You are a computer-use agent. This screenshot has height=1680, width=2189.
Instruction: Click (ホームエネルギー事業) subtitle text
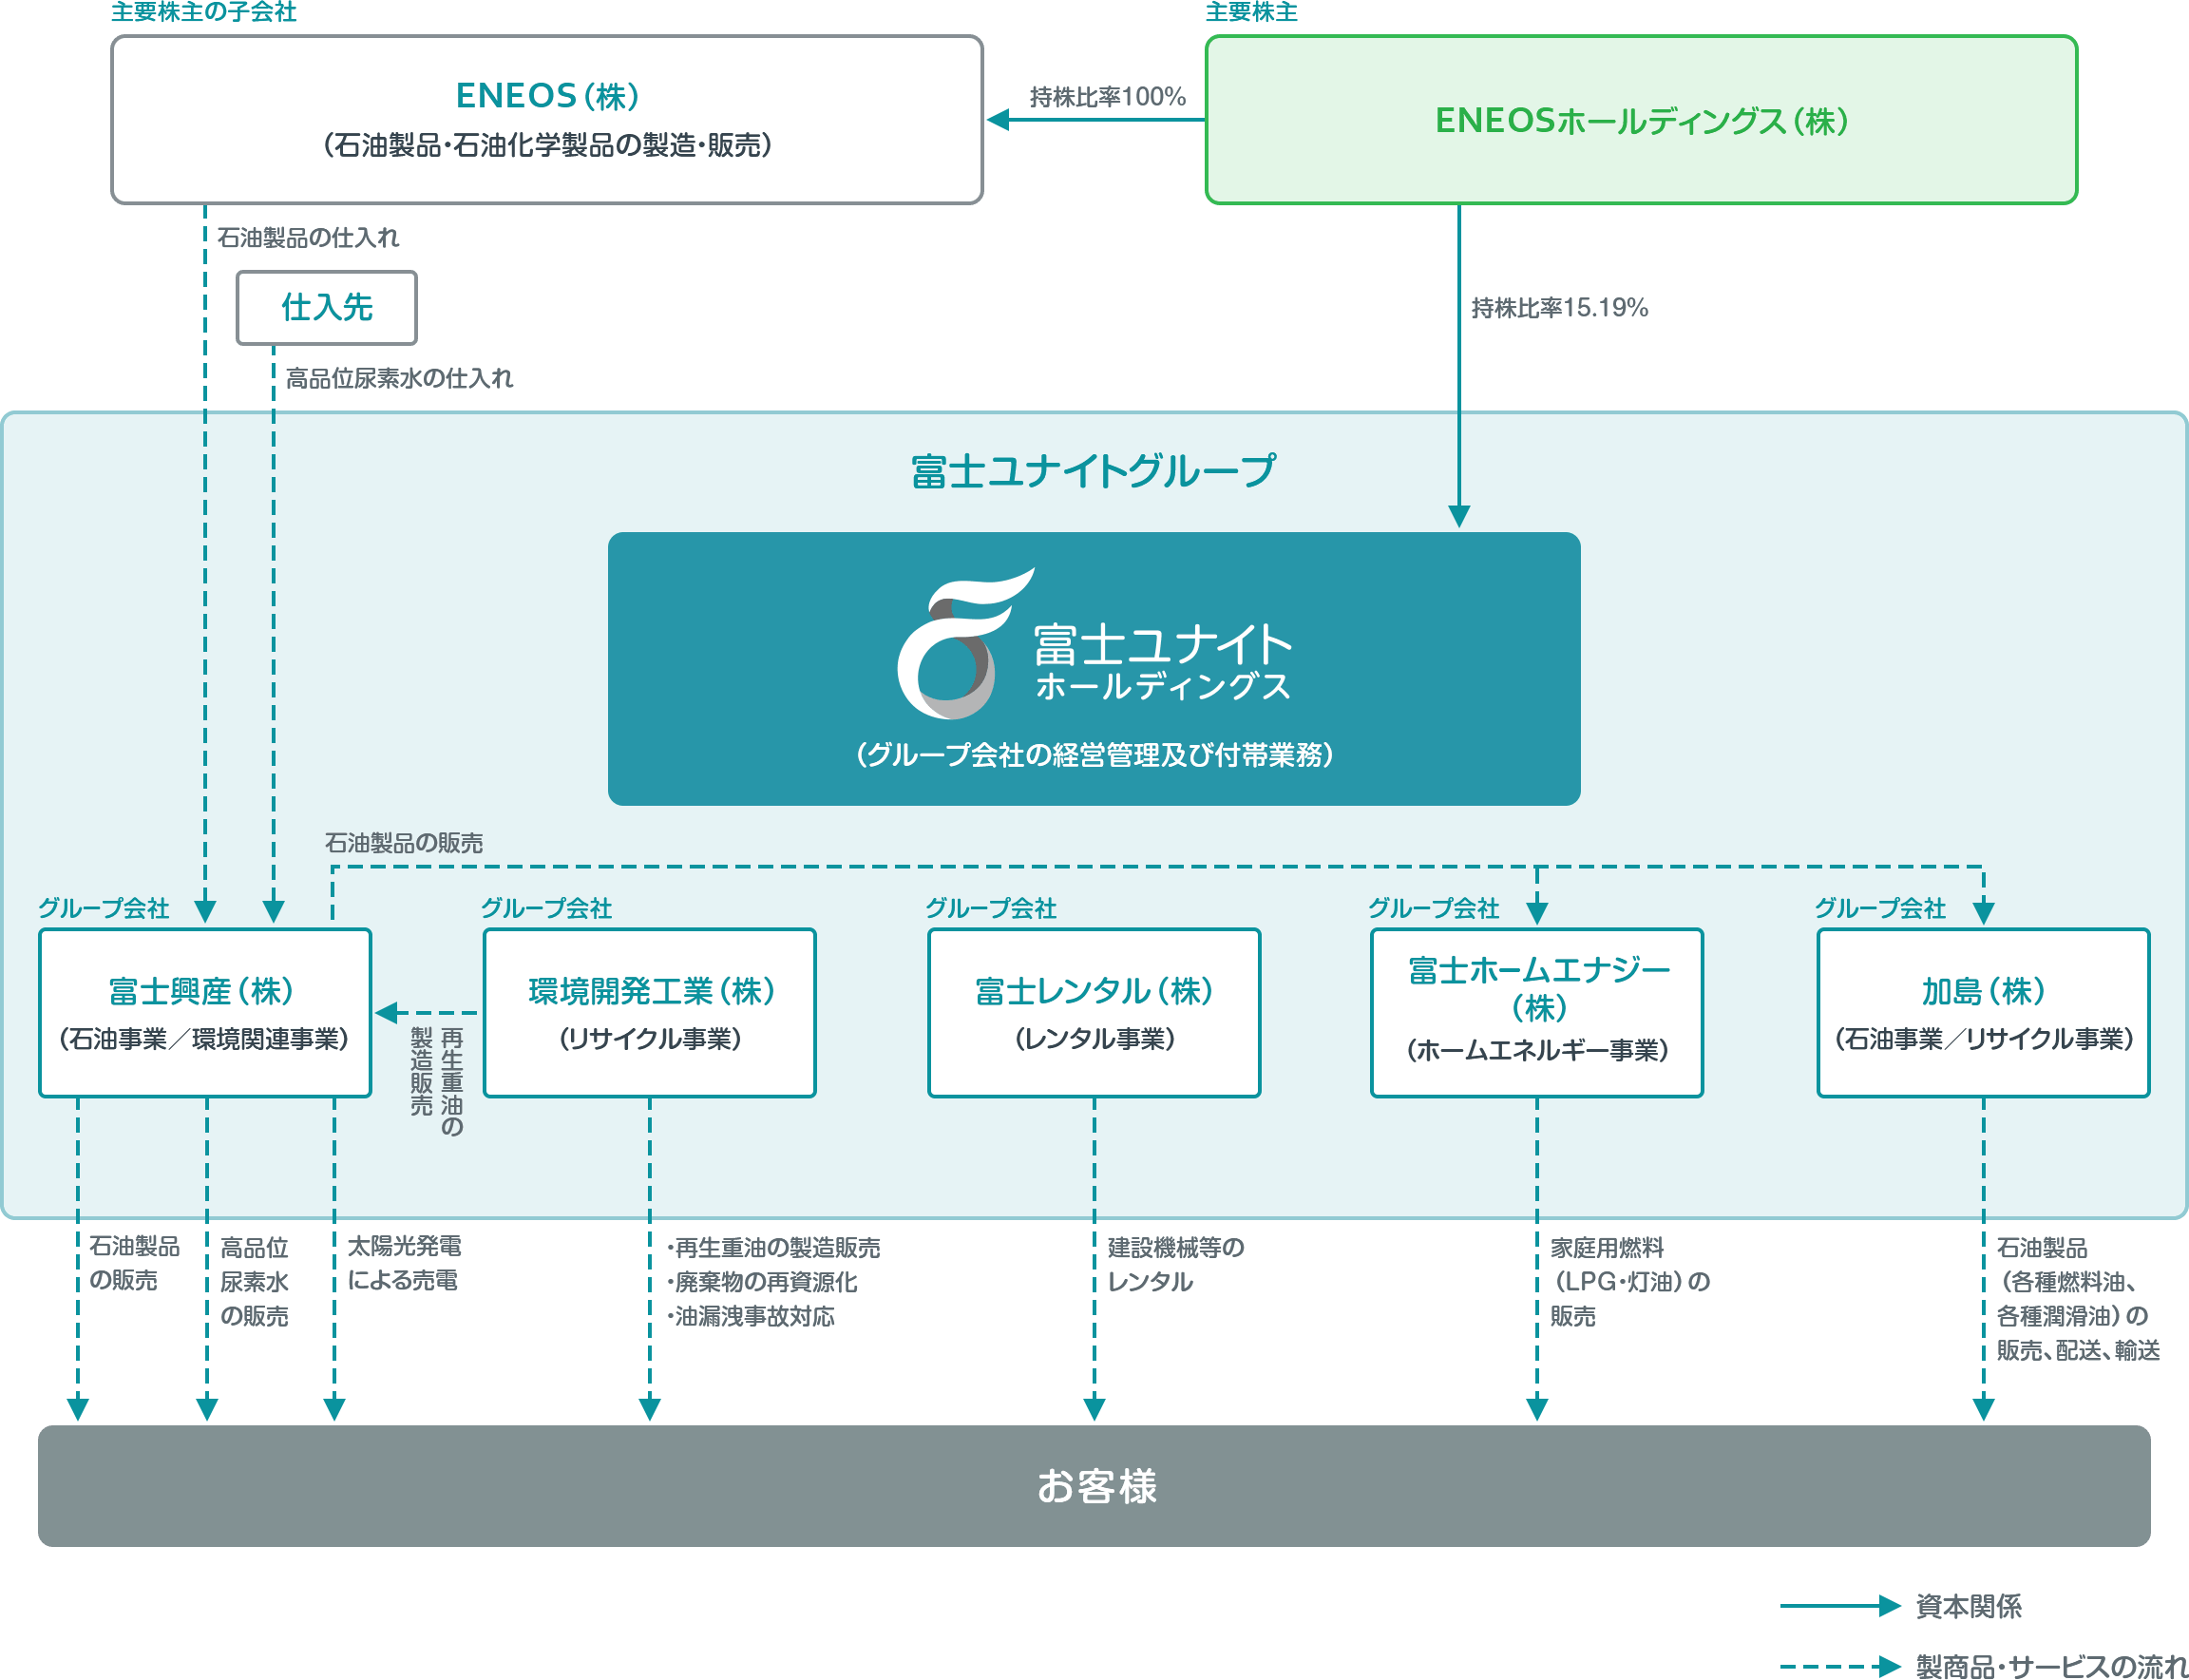(x=1537, y=1049)
